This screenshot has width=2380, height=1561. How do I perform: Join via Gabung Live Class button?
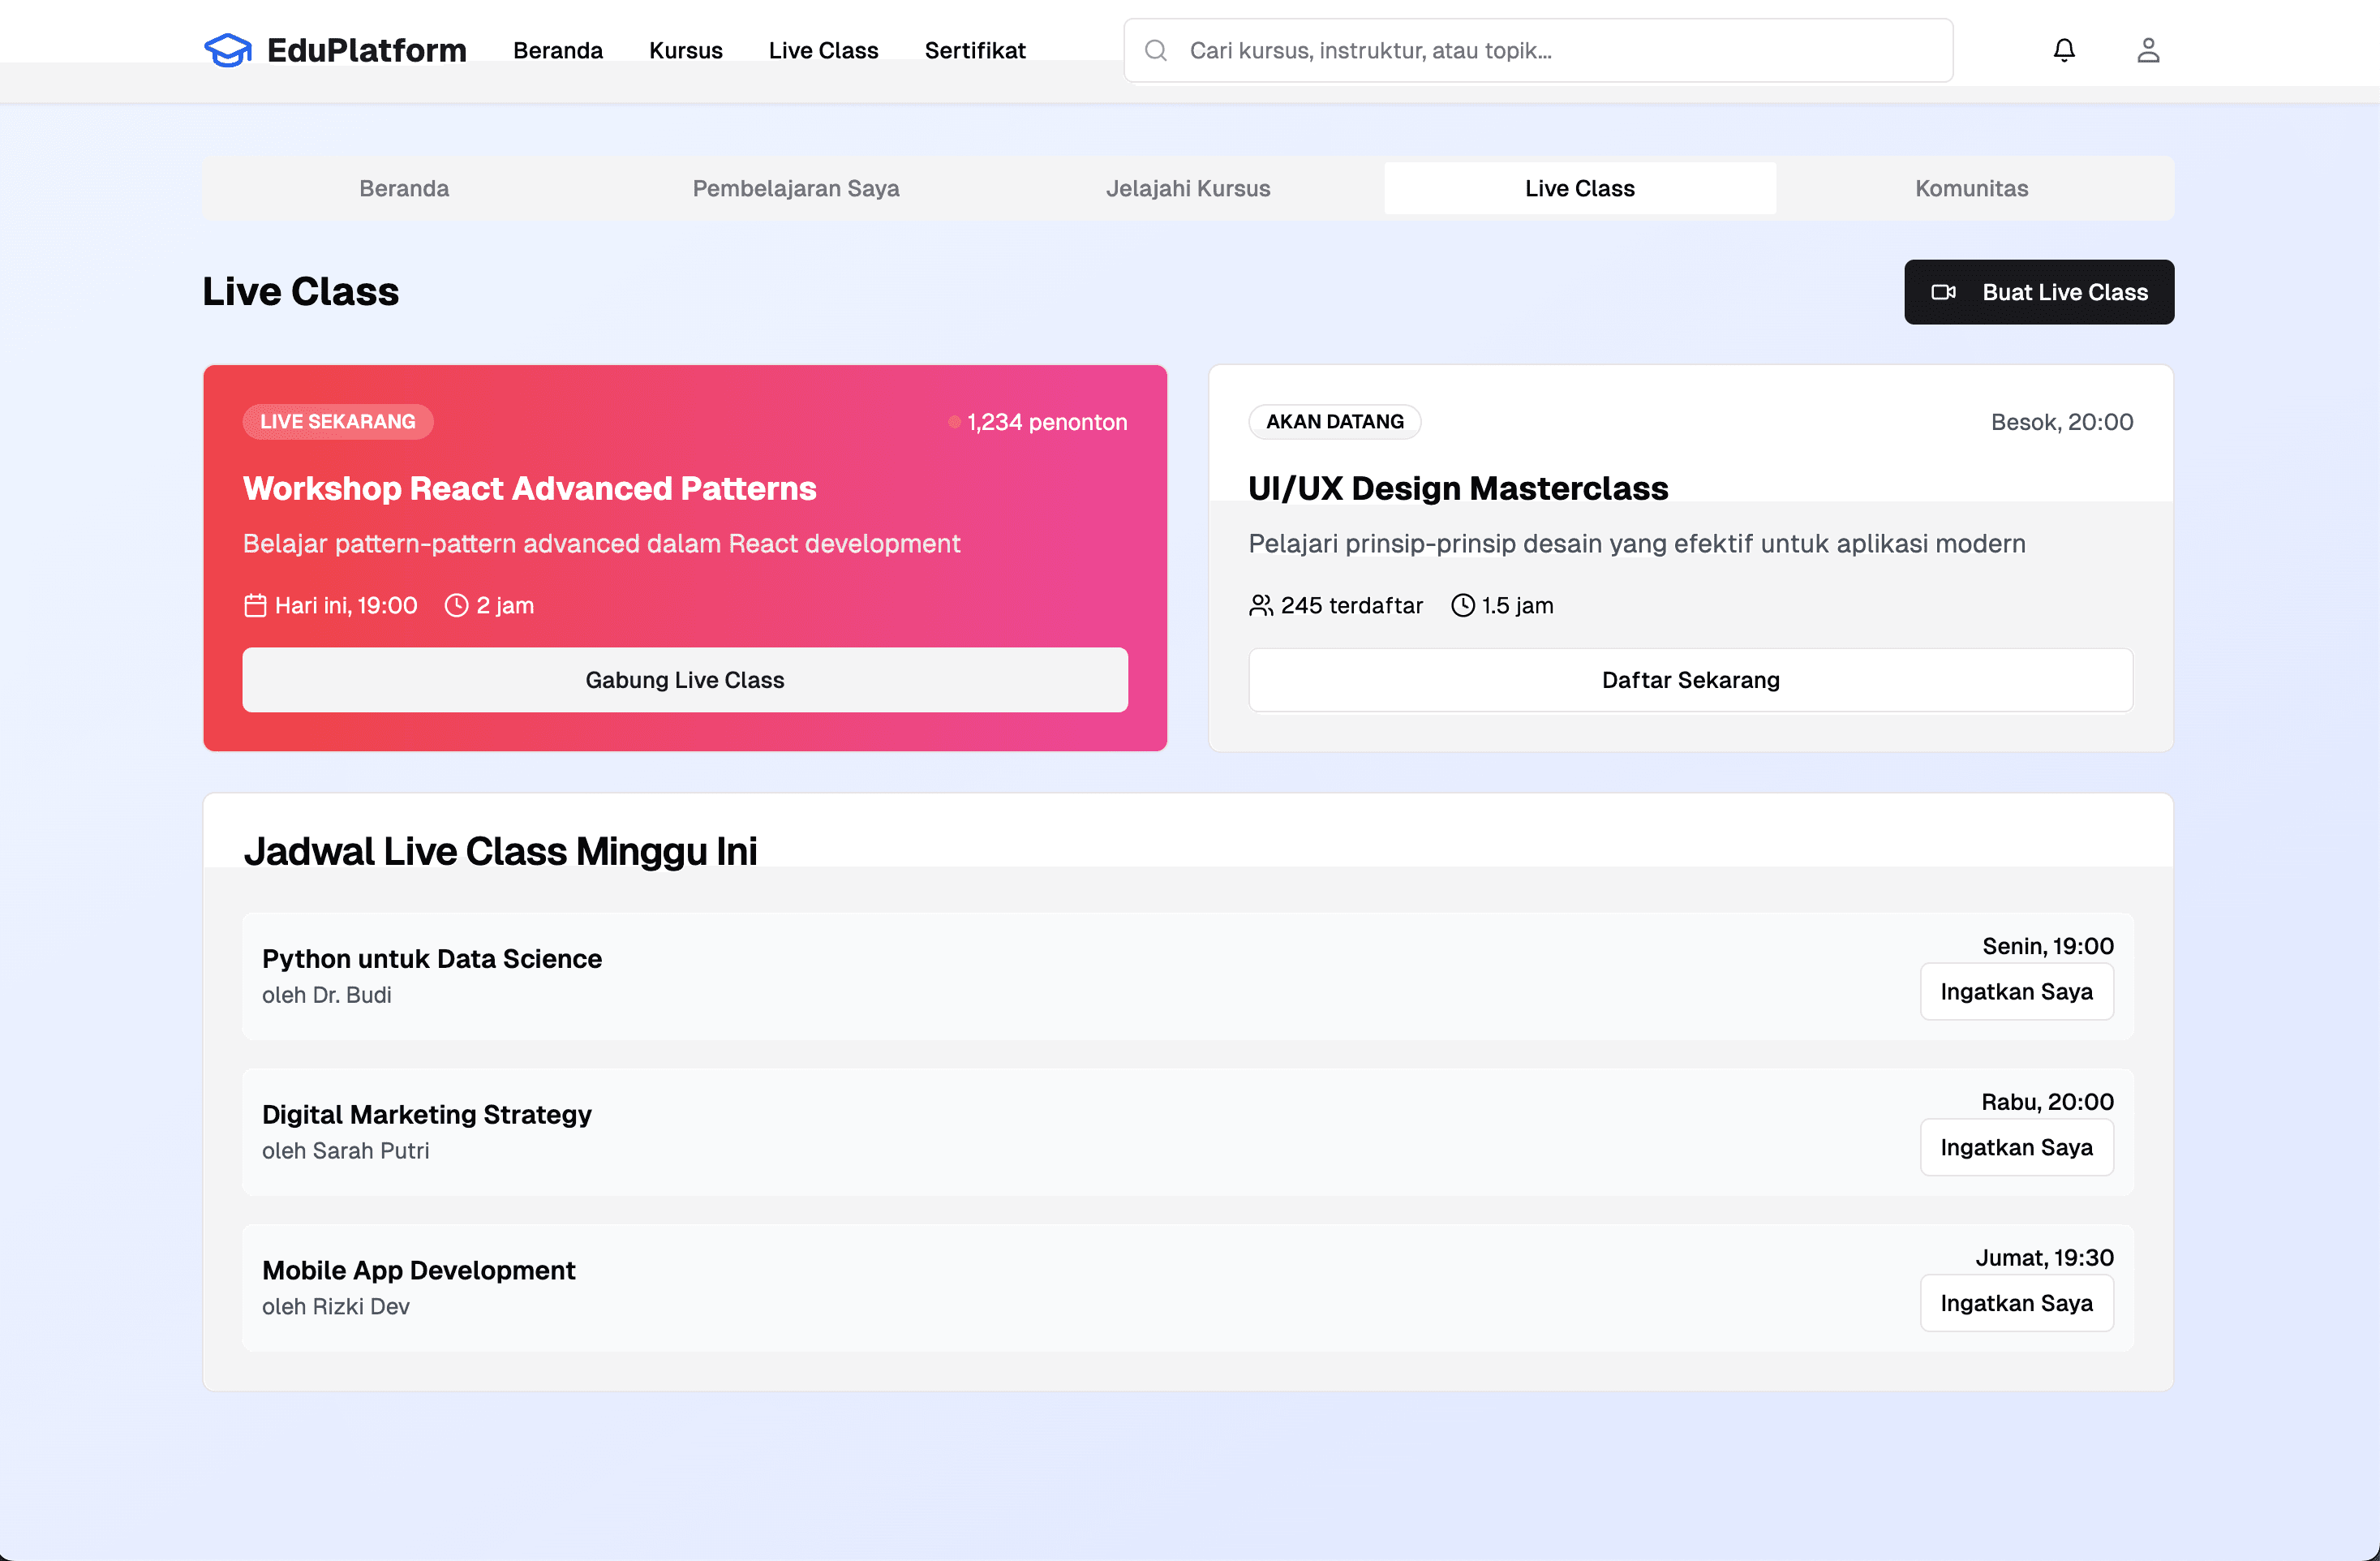pos(685,680)
